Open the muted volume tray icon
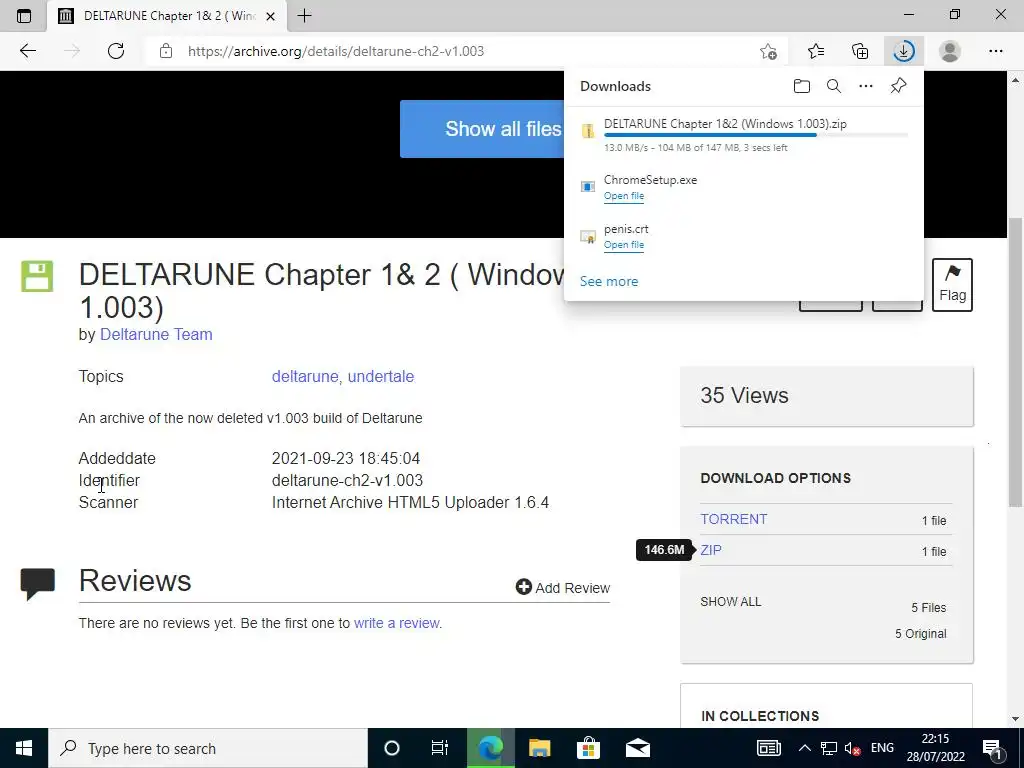1024x768 pixels. tap(852, 748)
